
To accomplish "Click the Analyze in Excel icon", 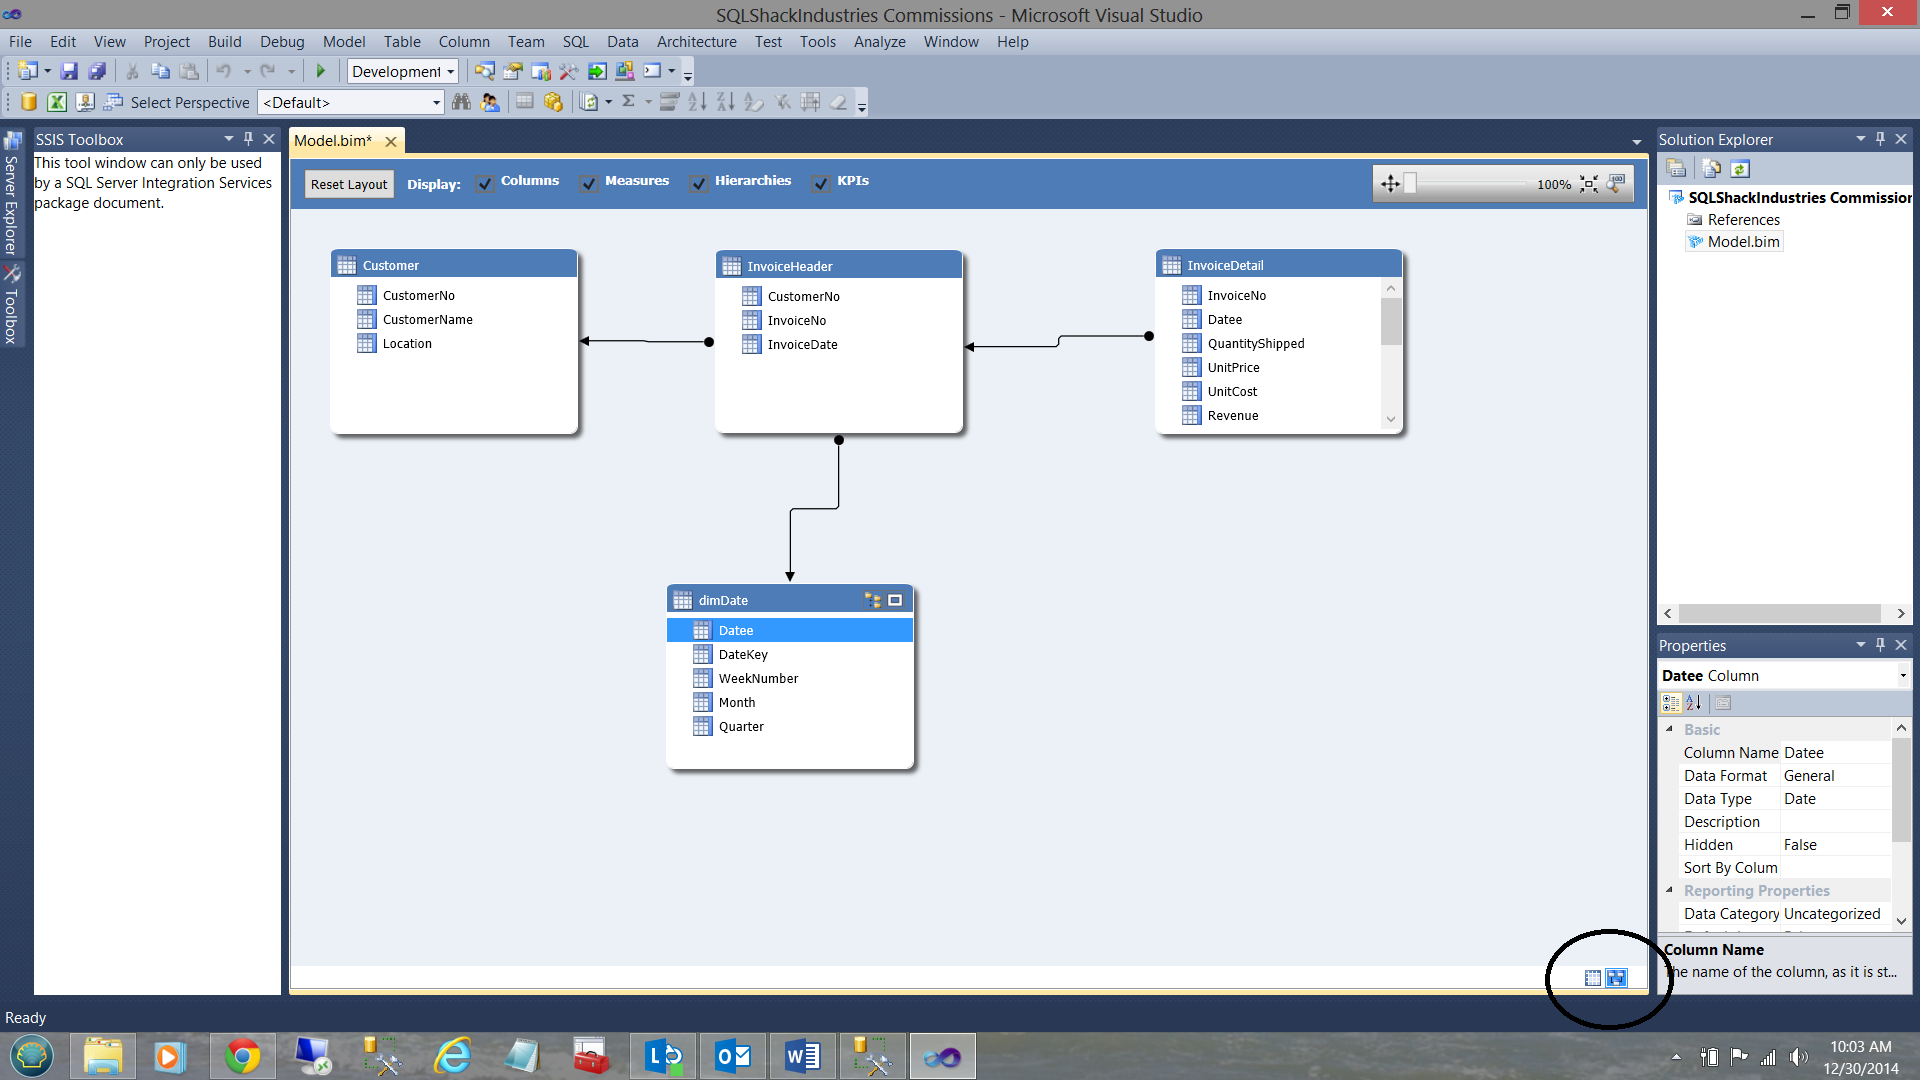I will (x=57, y=102).
